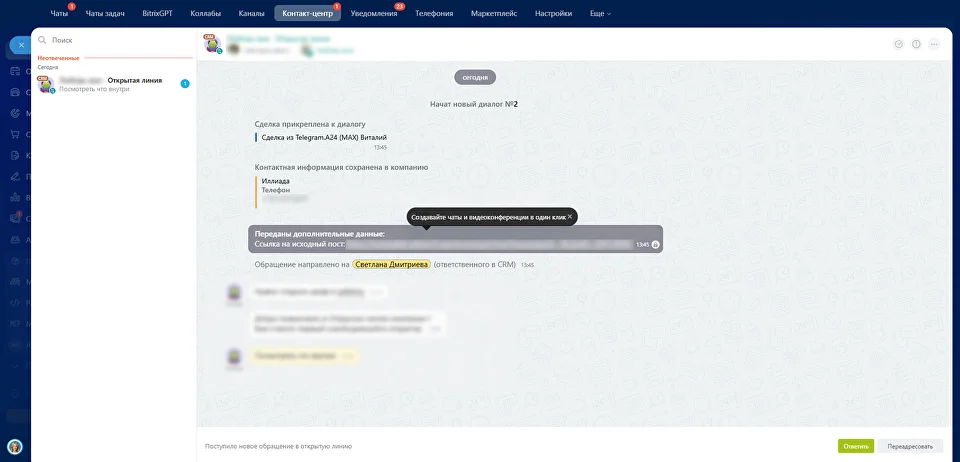Close the chats and videoconferences tooltip
Image resolution: width=960 pixels, height=462 pixels.
569,217
